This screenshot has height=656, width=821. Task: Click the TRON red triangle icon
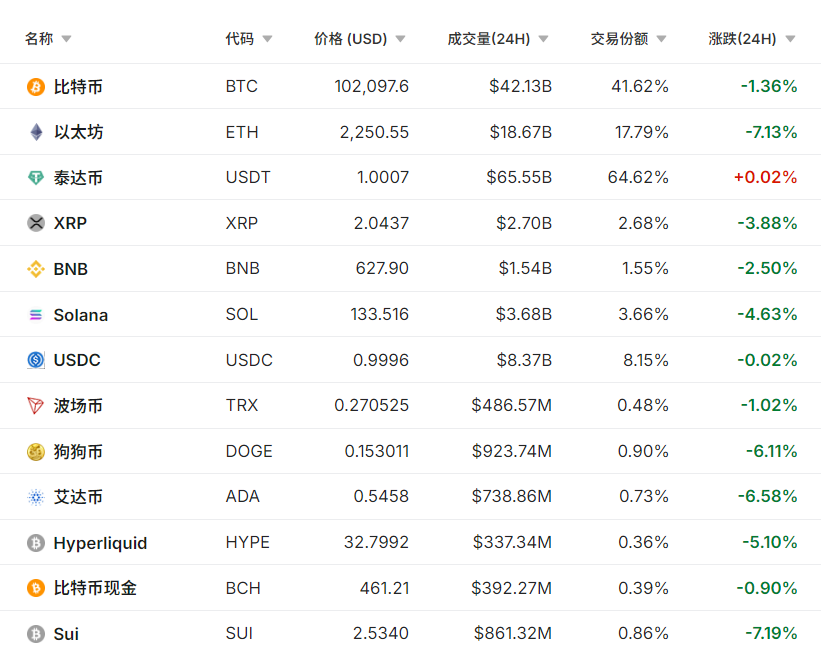[36, 406]
